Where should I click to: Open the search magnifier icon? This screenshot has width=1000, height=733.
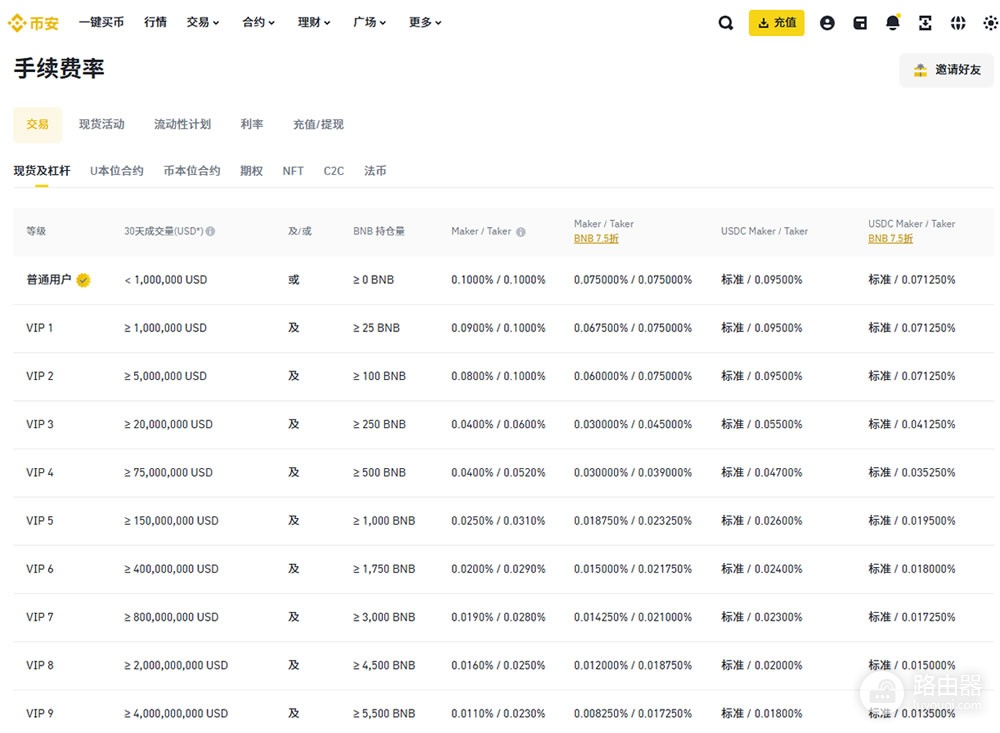point(726,23)
